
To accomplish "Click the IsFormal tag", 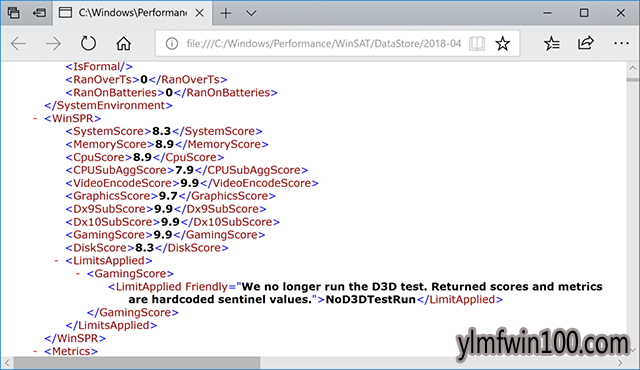I will click(99, 66).
